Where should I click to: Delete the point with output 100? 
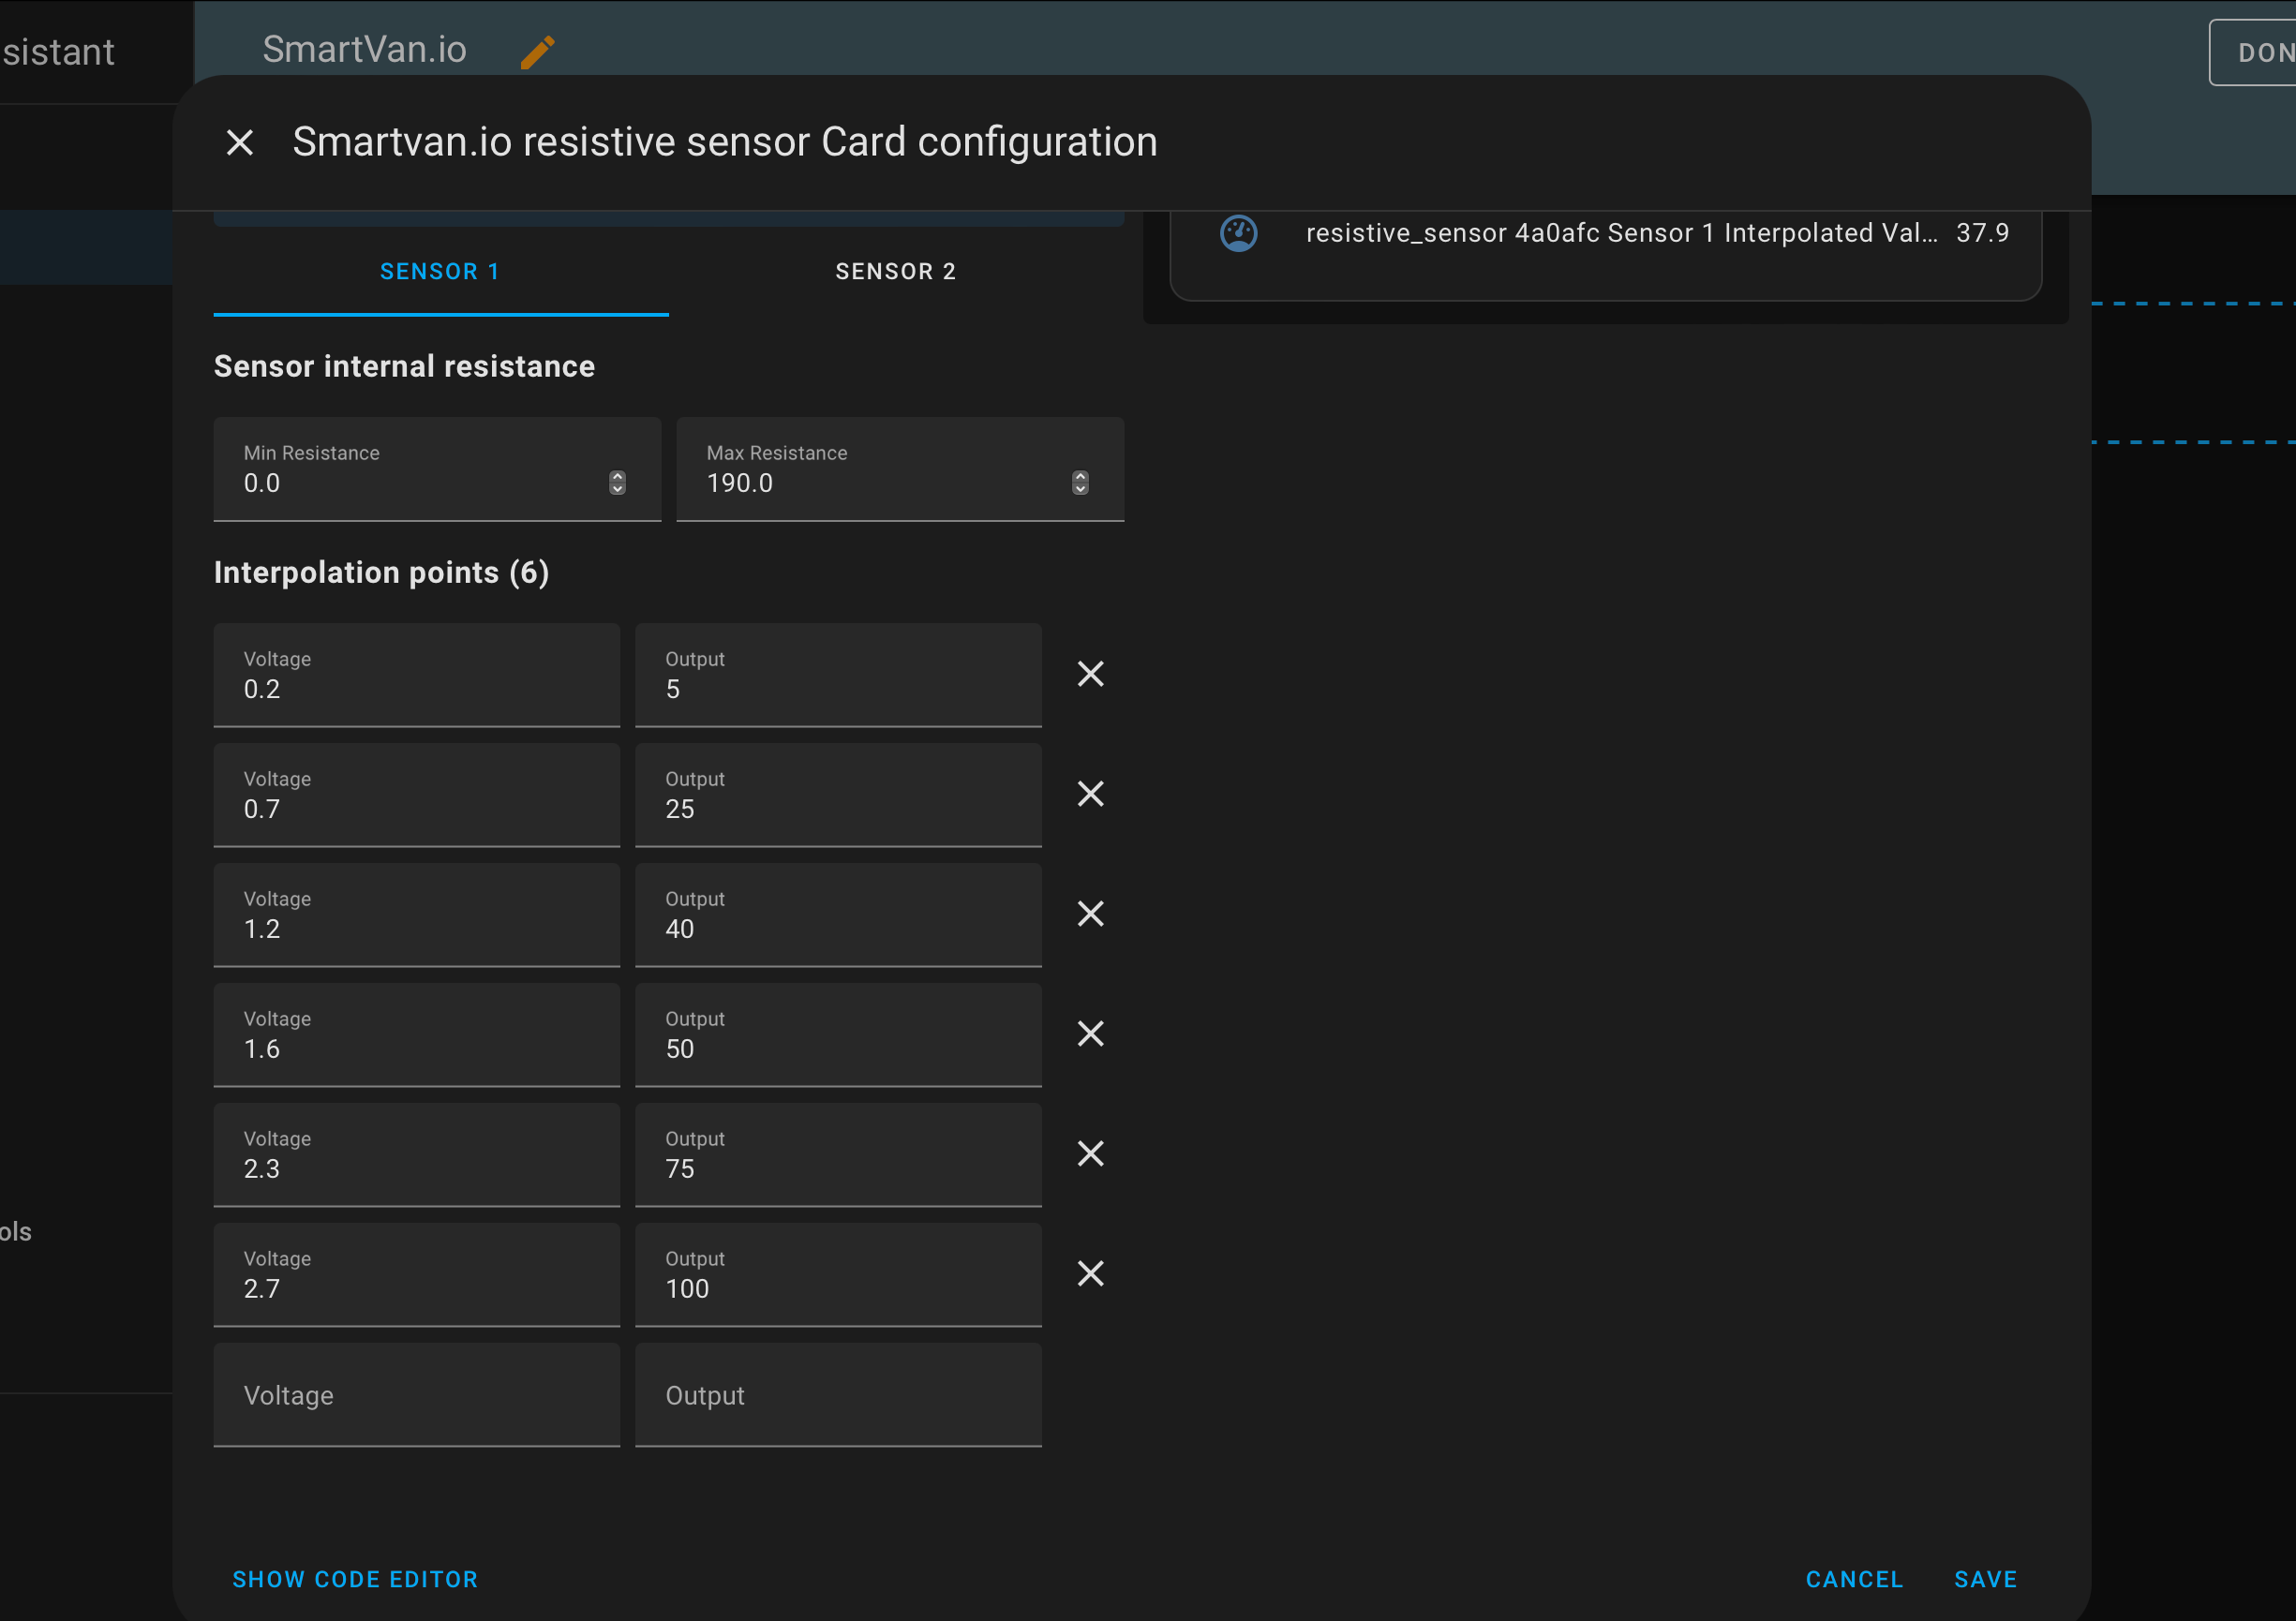(1090, 1274)
